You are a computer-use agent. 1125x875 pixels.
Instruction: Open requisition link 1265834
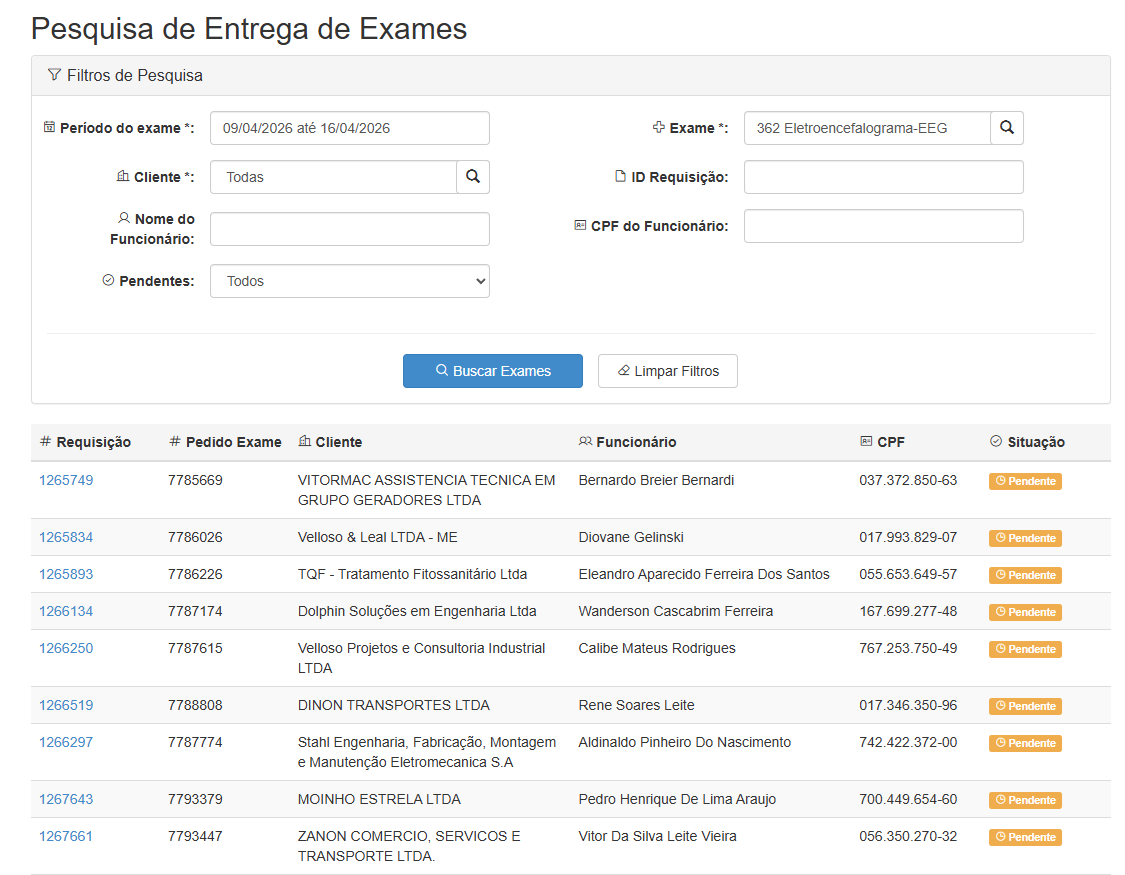pos(66,537)
